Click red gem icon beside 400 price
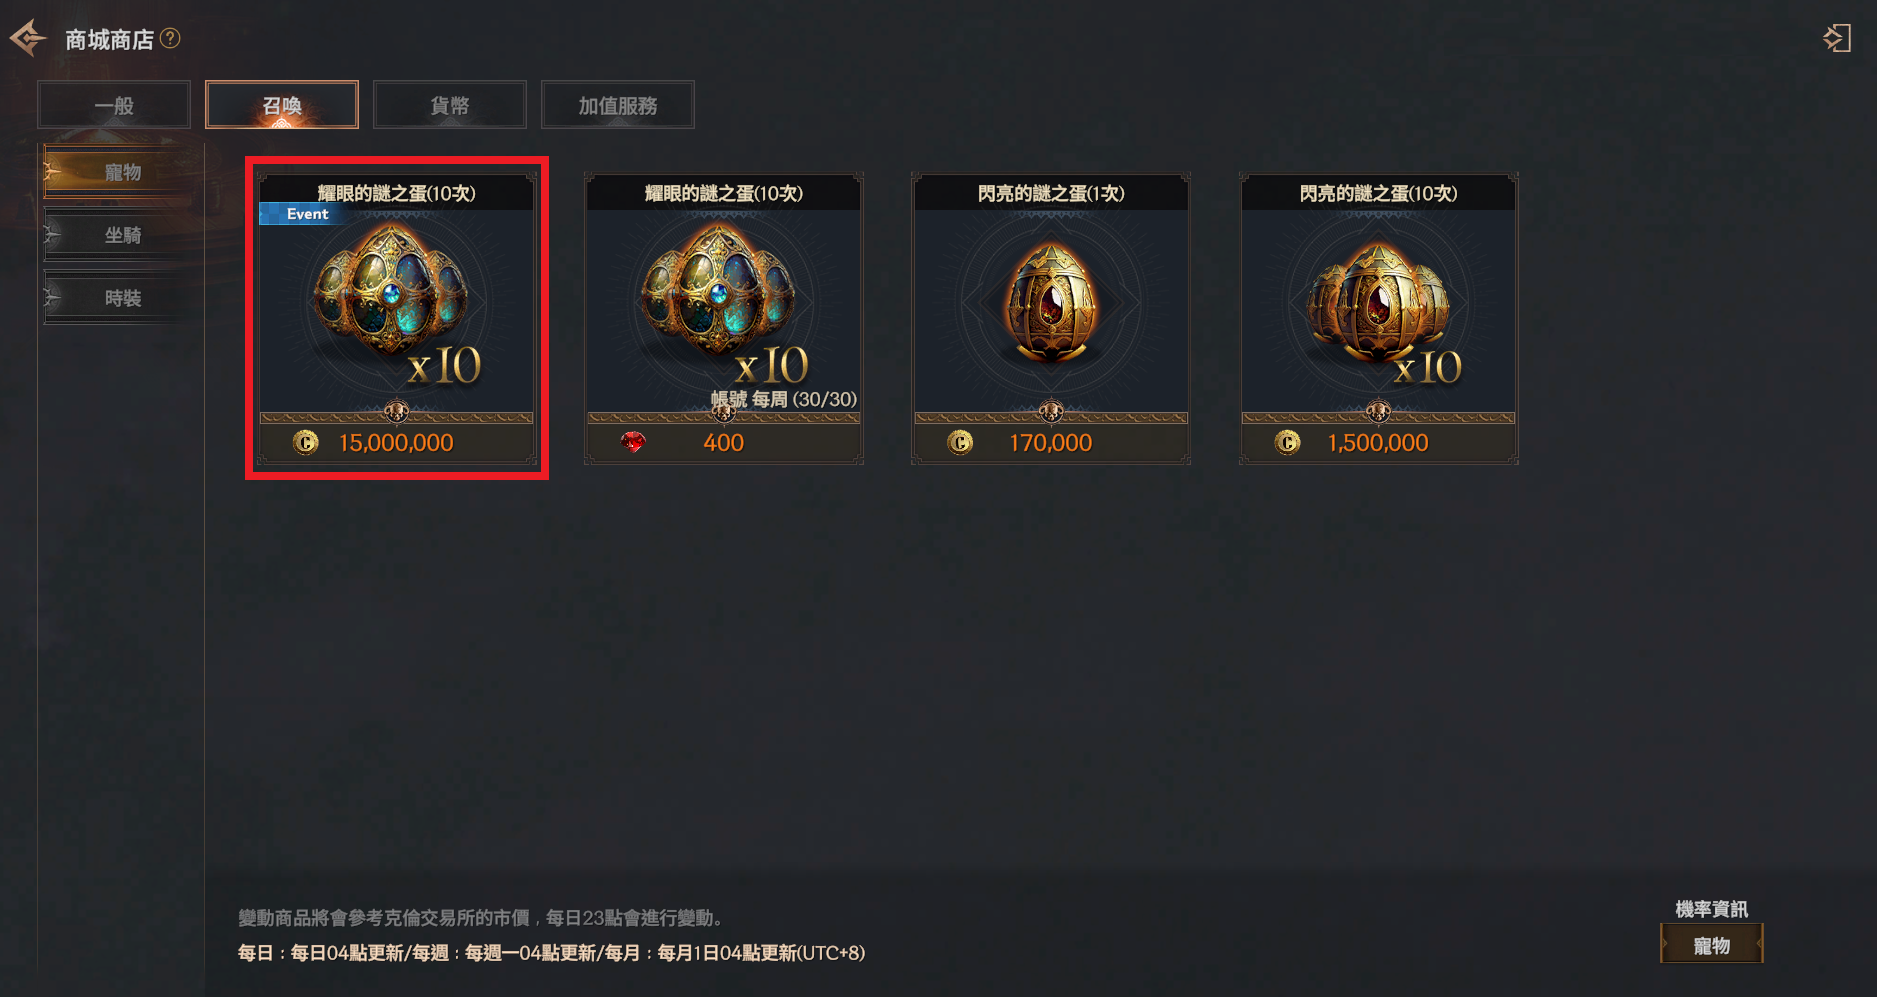Screen dimensions: 1877x997 click(x=633, y=442)
